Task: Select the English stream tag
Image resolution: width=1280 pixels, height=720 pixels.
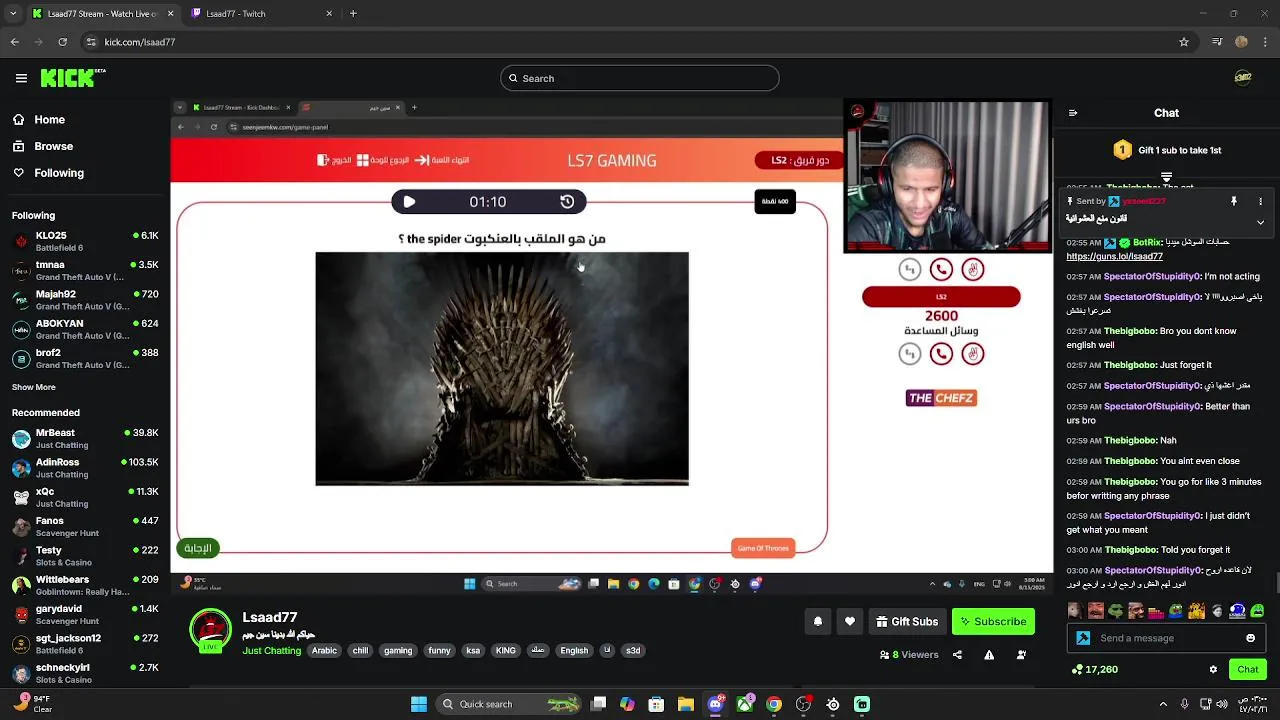Action: 574,650
